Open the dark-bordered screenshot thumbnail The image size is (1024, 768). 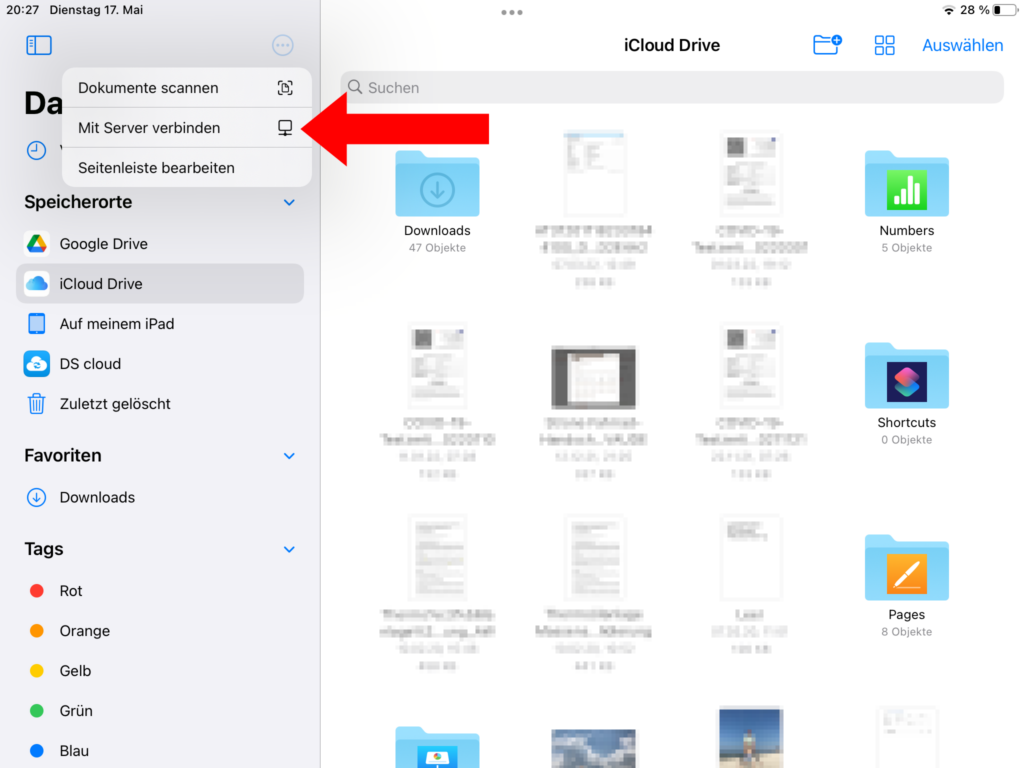click(594, 377)
